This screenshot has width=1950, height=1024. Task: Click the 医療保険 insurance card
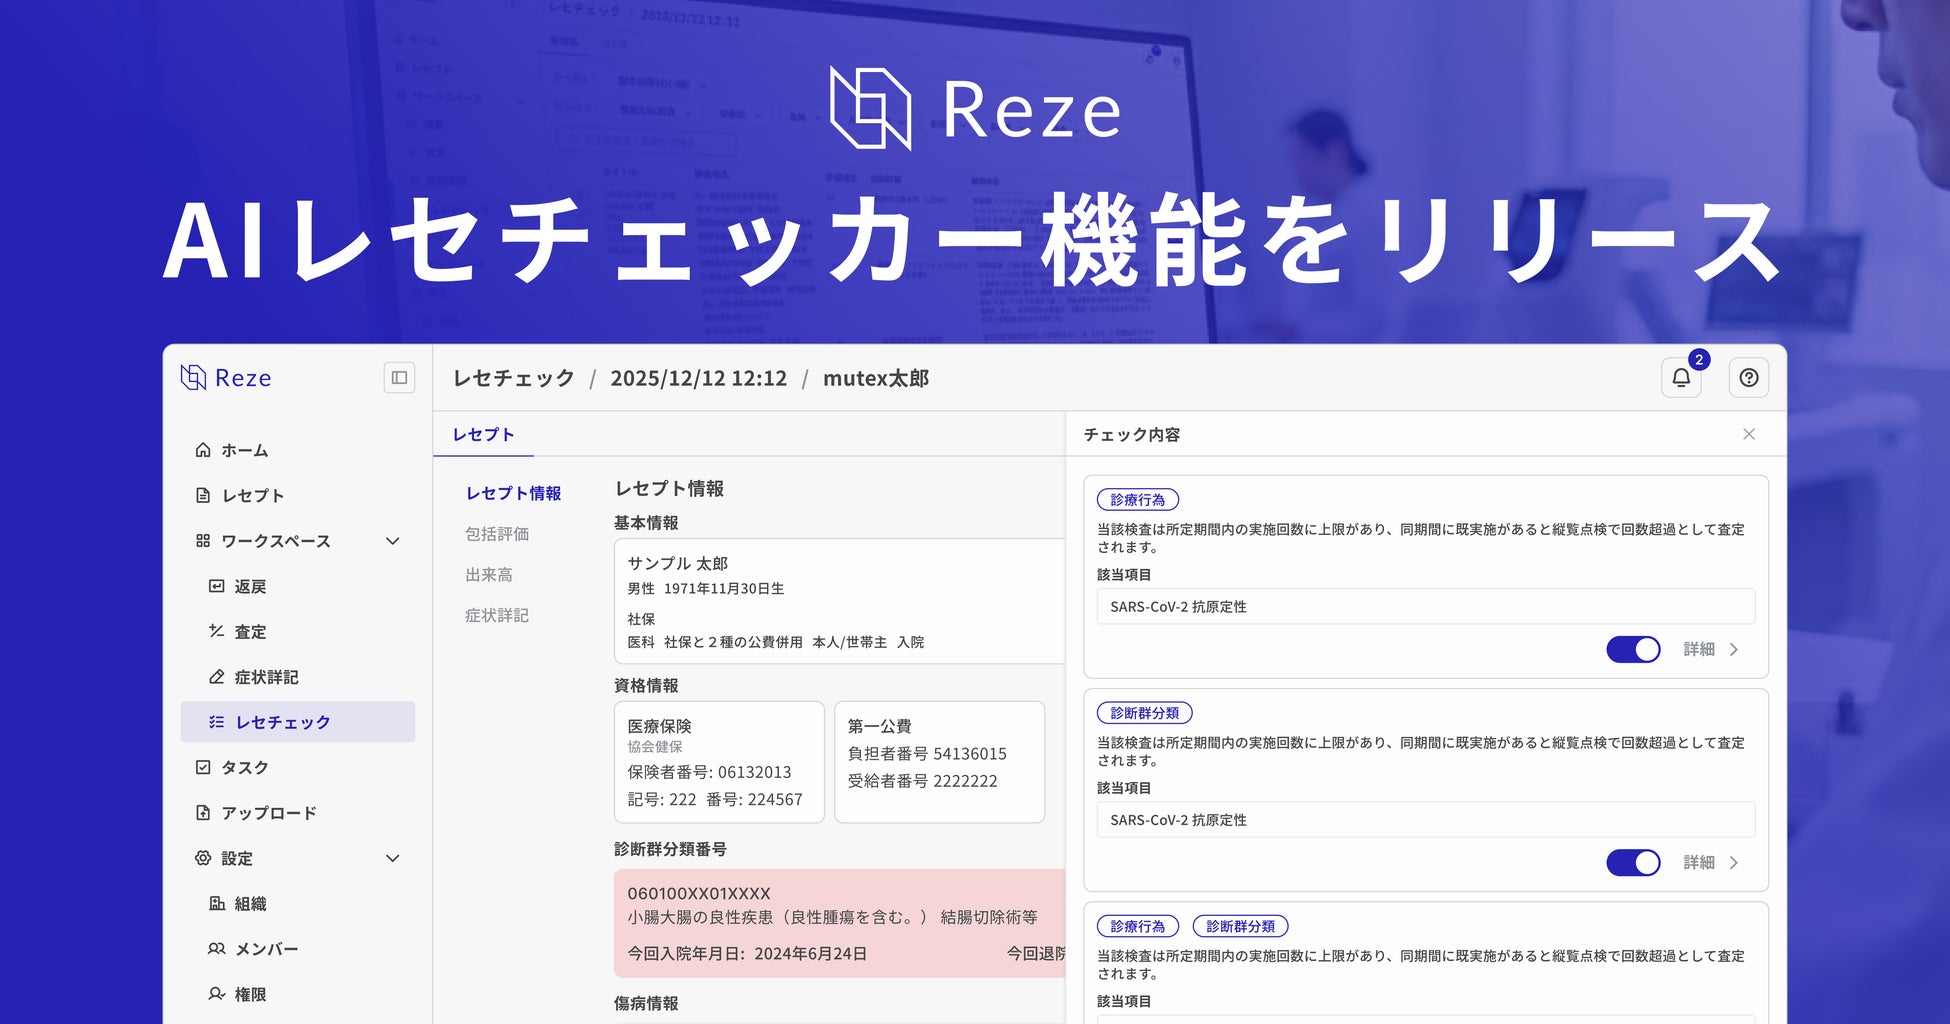pos(719,762)
